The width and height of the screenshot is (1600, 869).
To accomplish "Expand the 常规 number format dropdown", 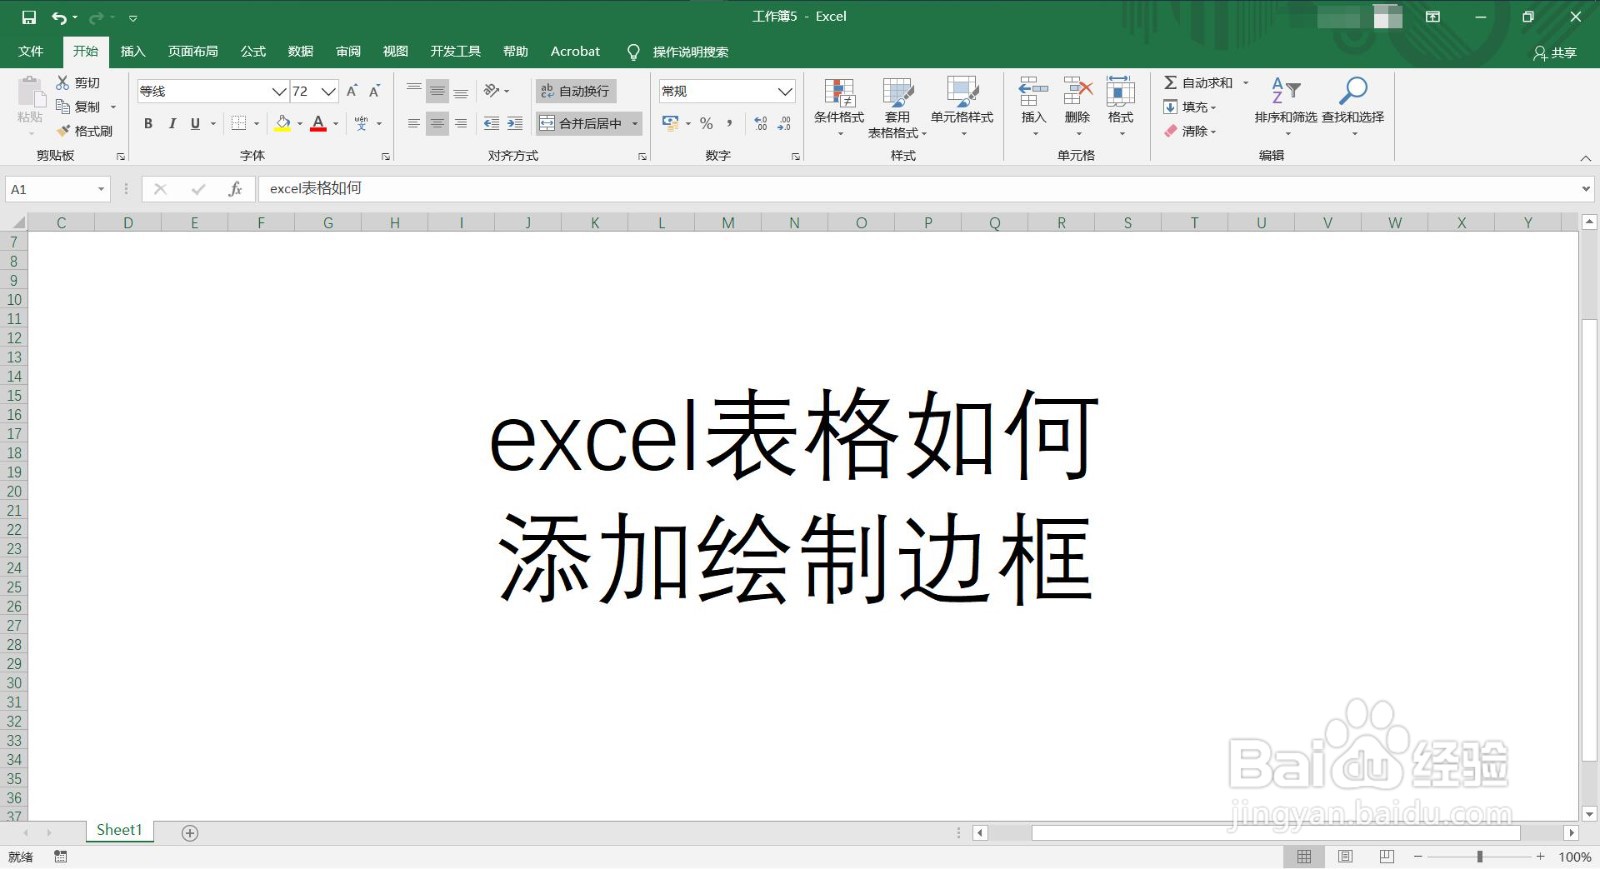I will [785, 91].
